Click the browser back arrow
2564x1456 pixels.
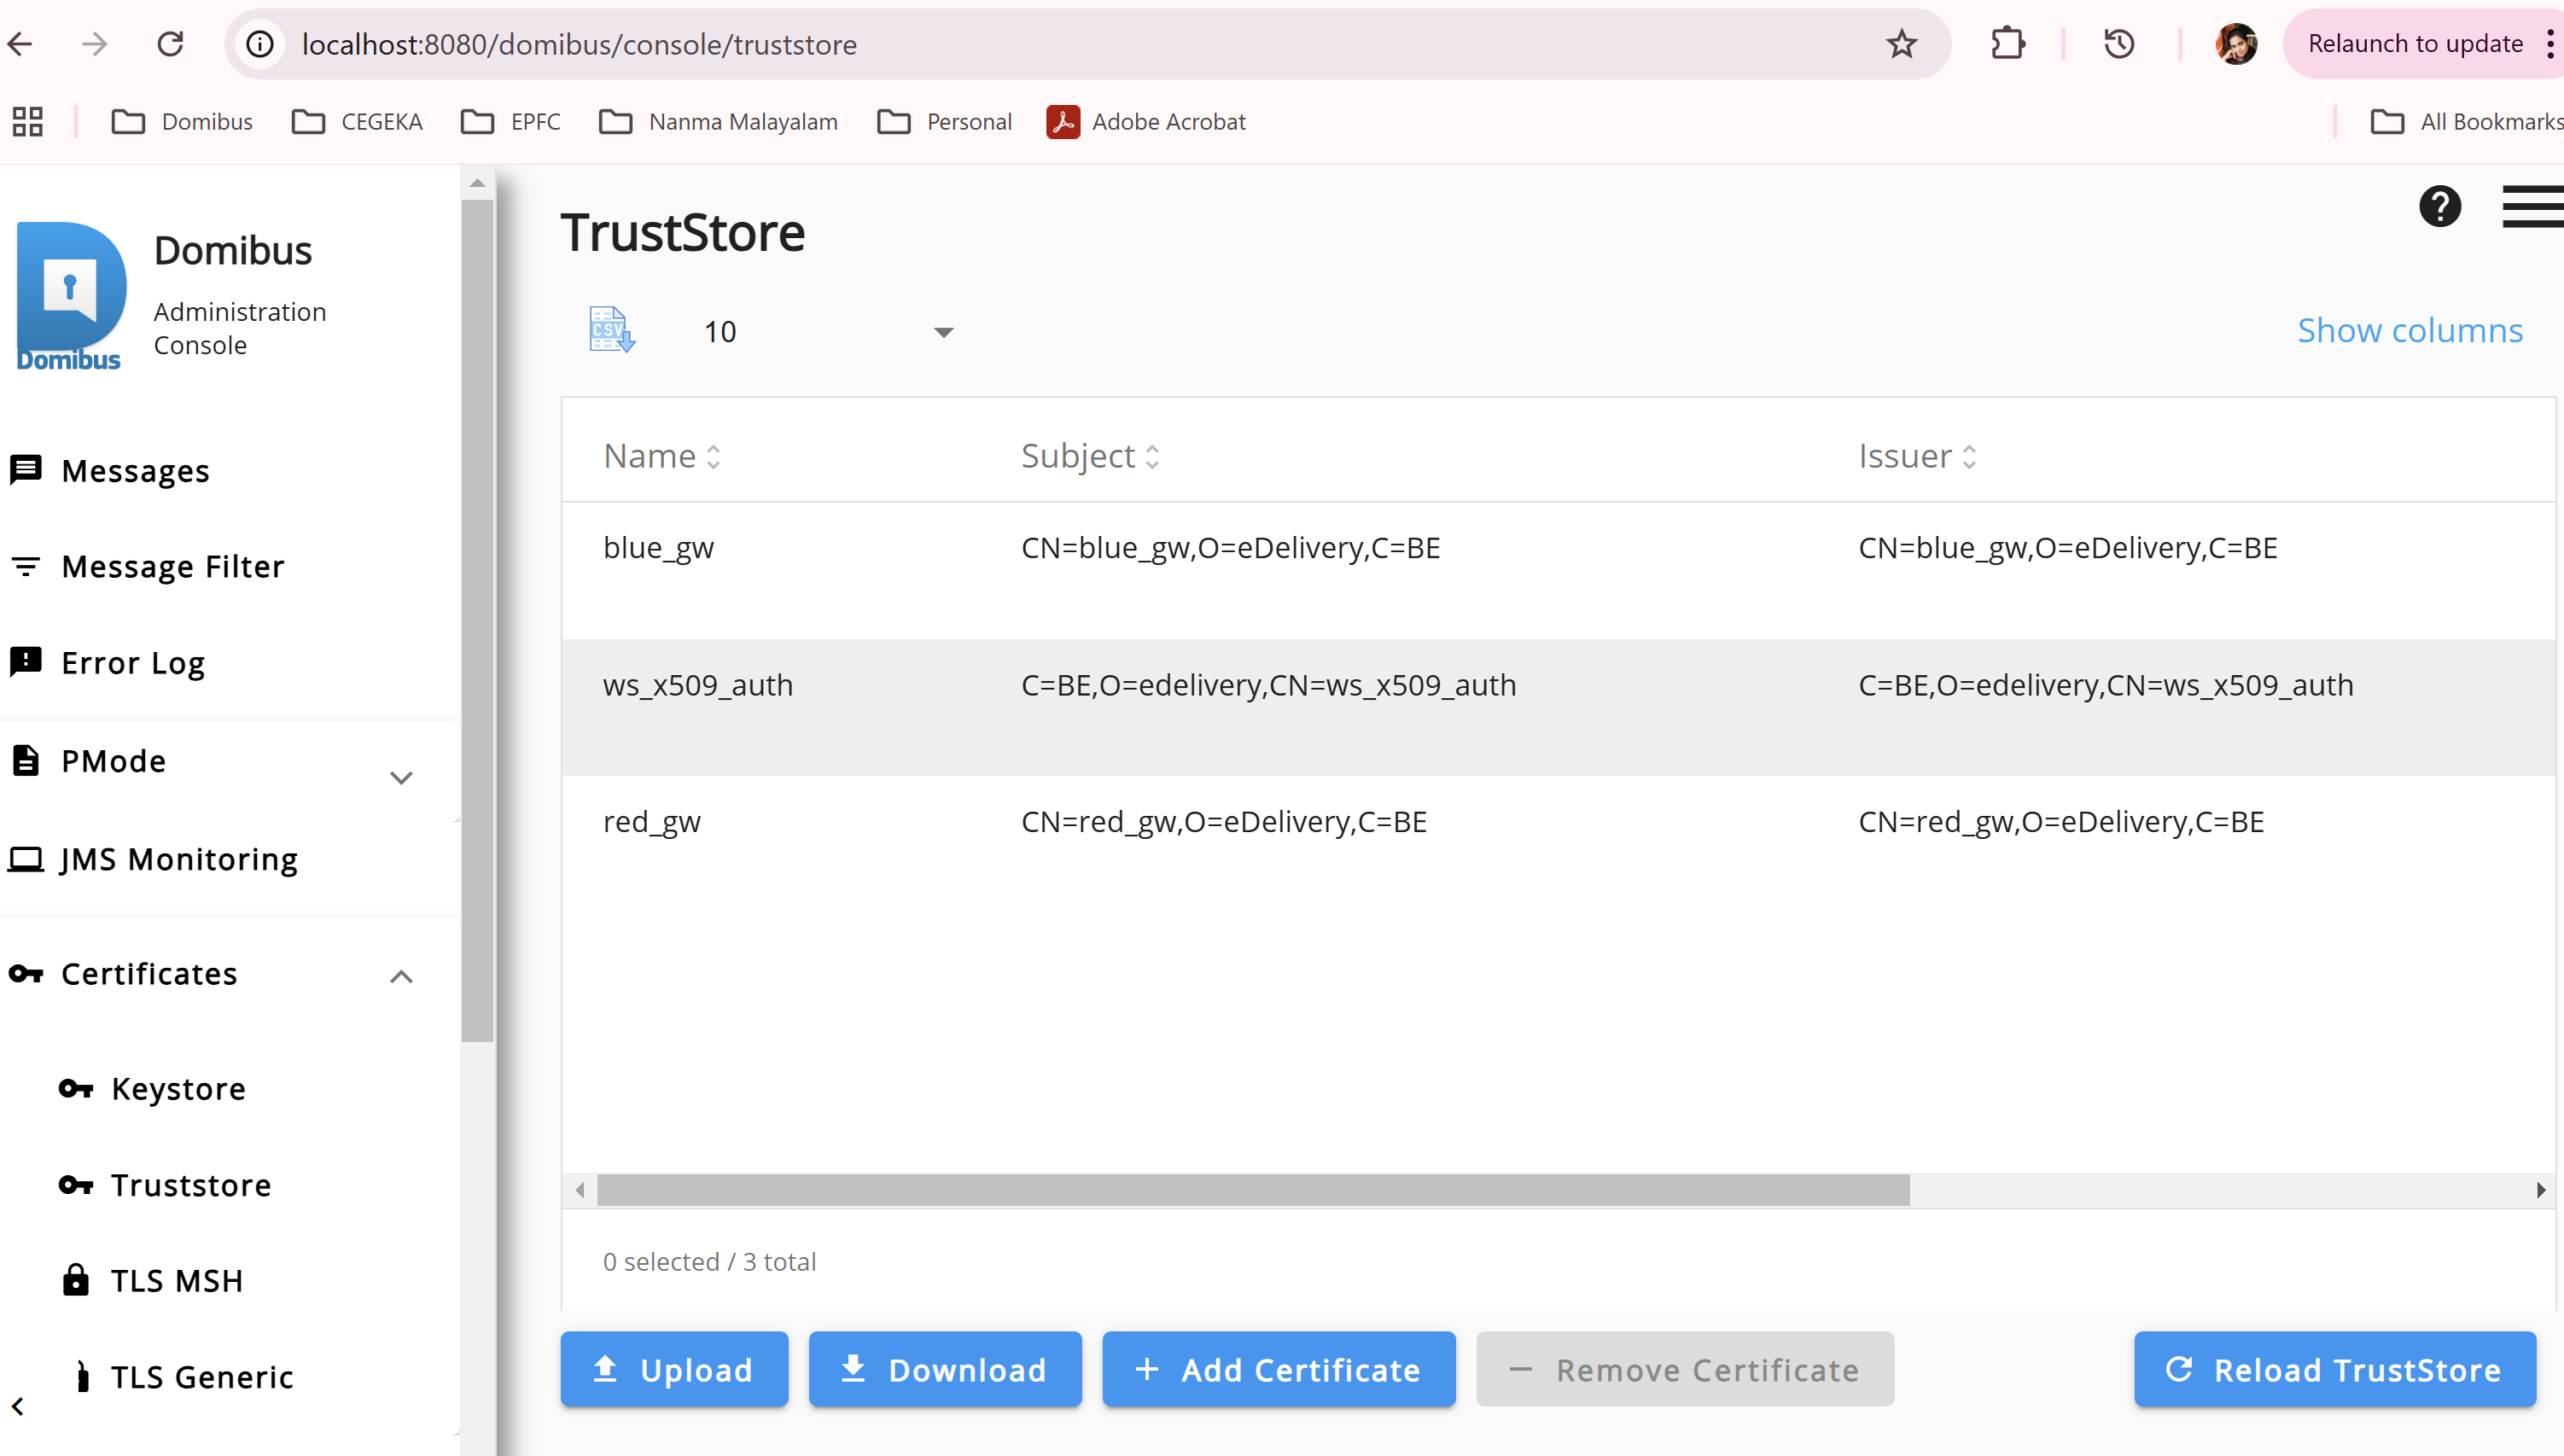click(x=21, y=44)
